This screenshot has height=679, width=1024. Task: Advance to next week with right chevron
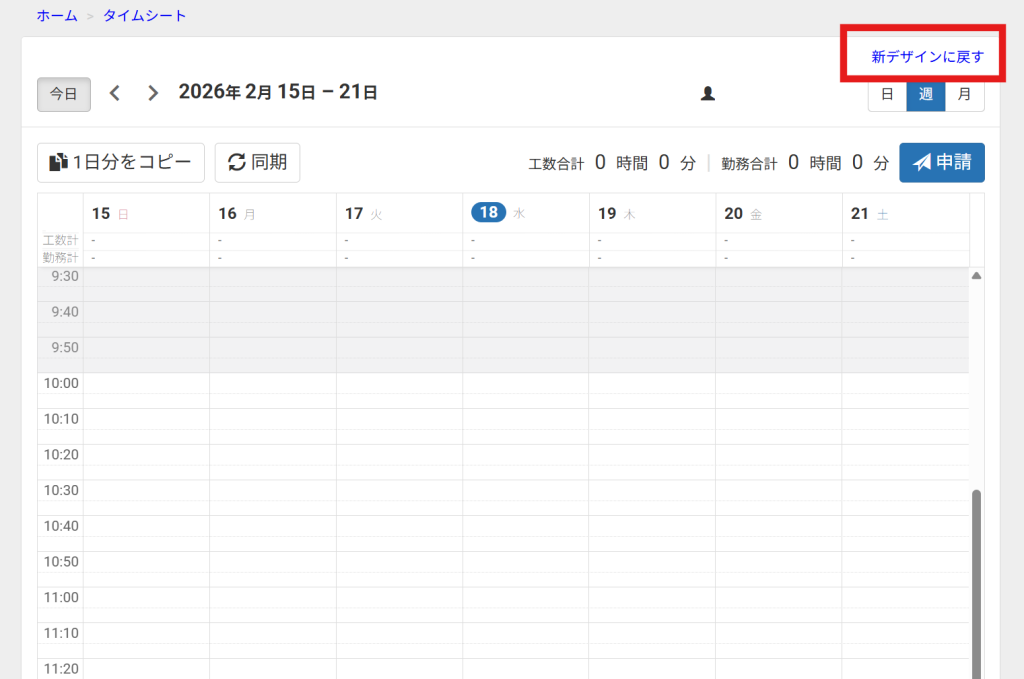[x=153, y=93]
